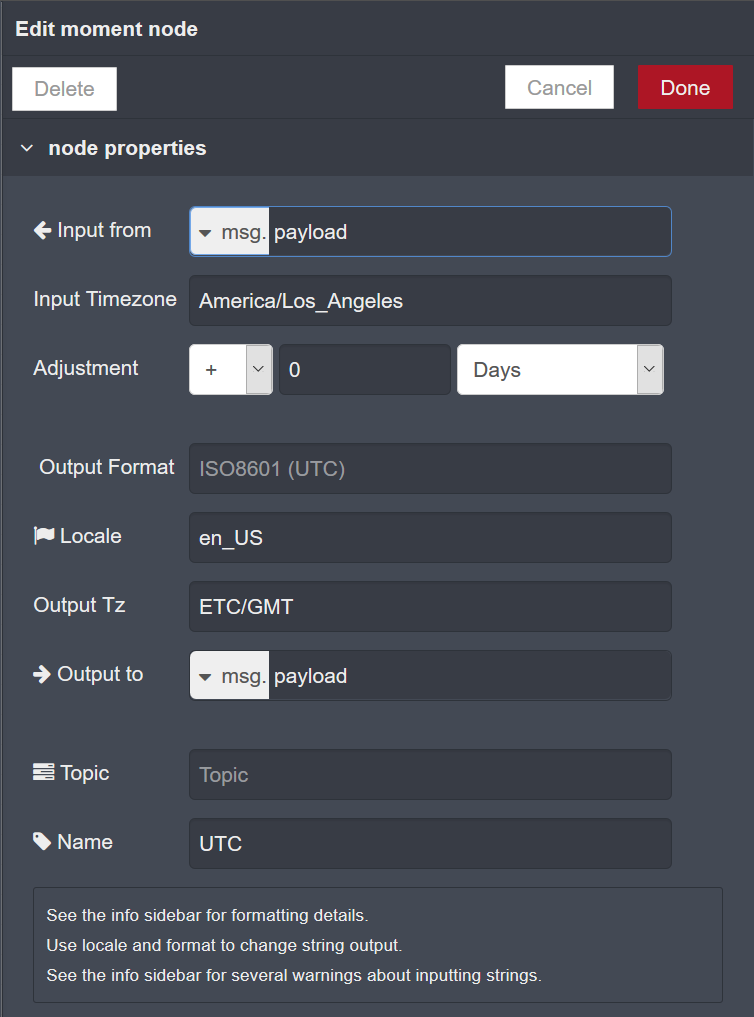Click the Cancel button
This screenshot has width=754, height=1017.
[x=560, y=87]
